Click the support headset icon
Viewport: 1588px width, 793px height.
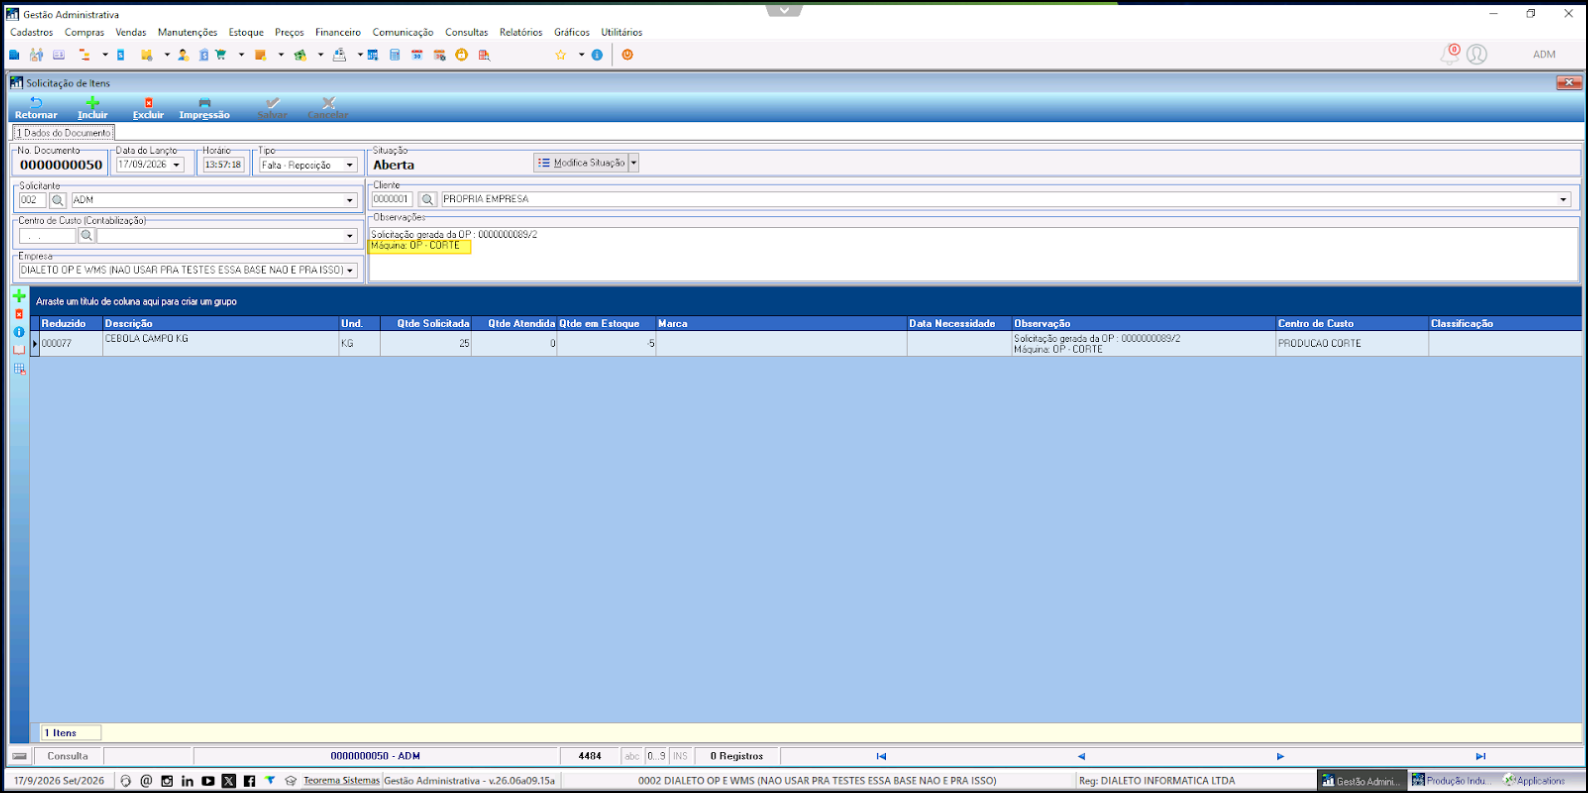(125, 781)
